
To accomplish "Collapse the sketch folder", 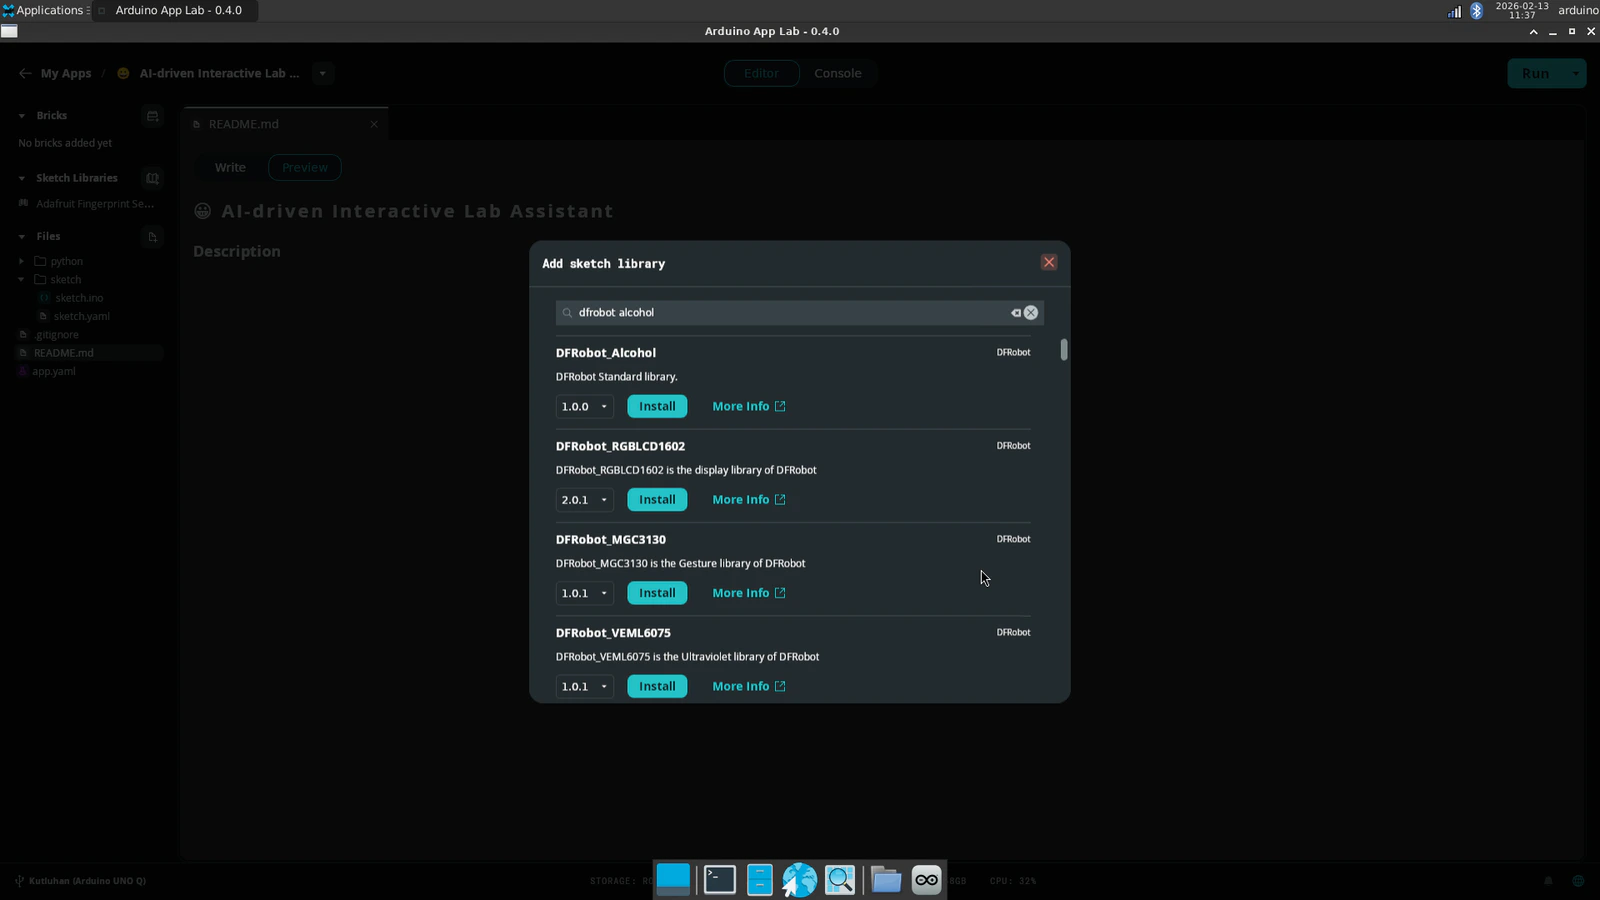I will pos(22,280).
